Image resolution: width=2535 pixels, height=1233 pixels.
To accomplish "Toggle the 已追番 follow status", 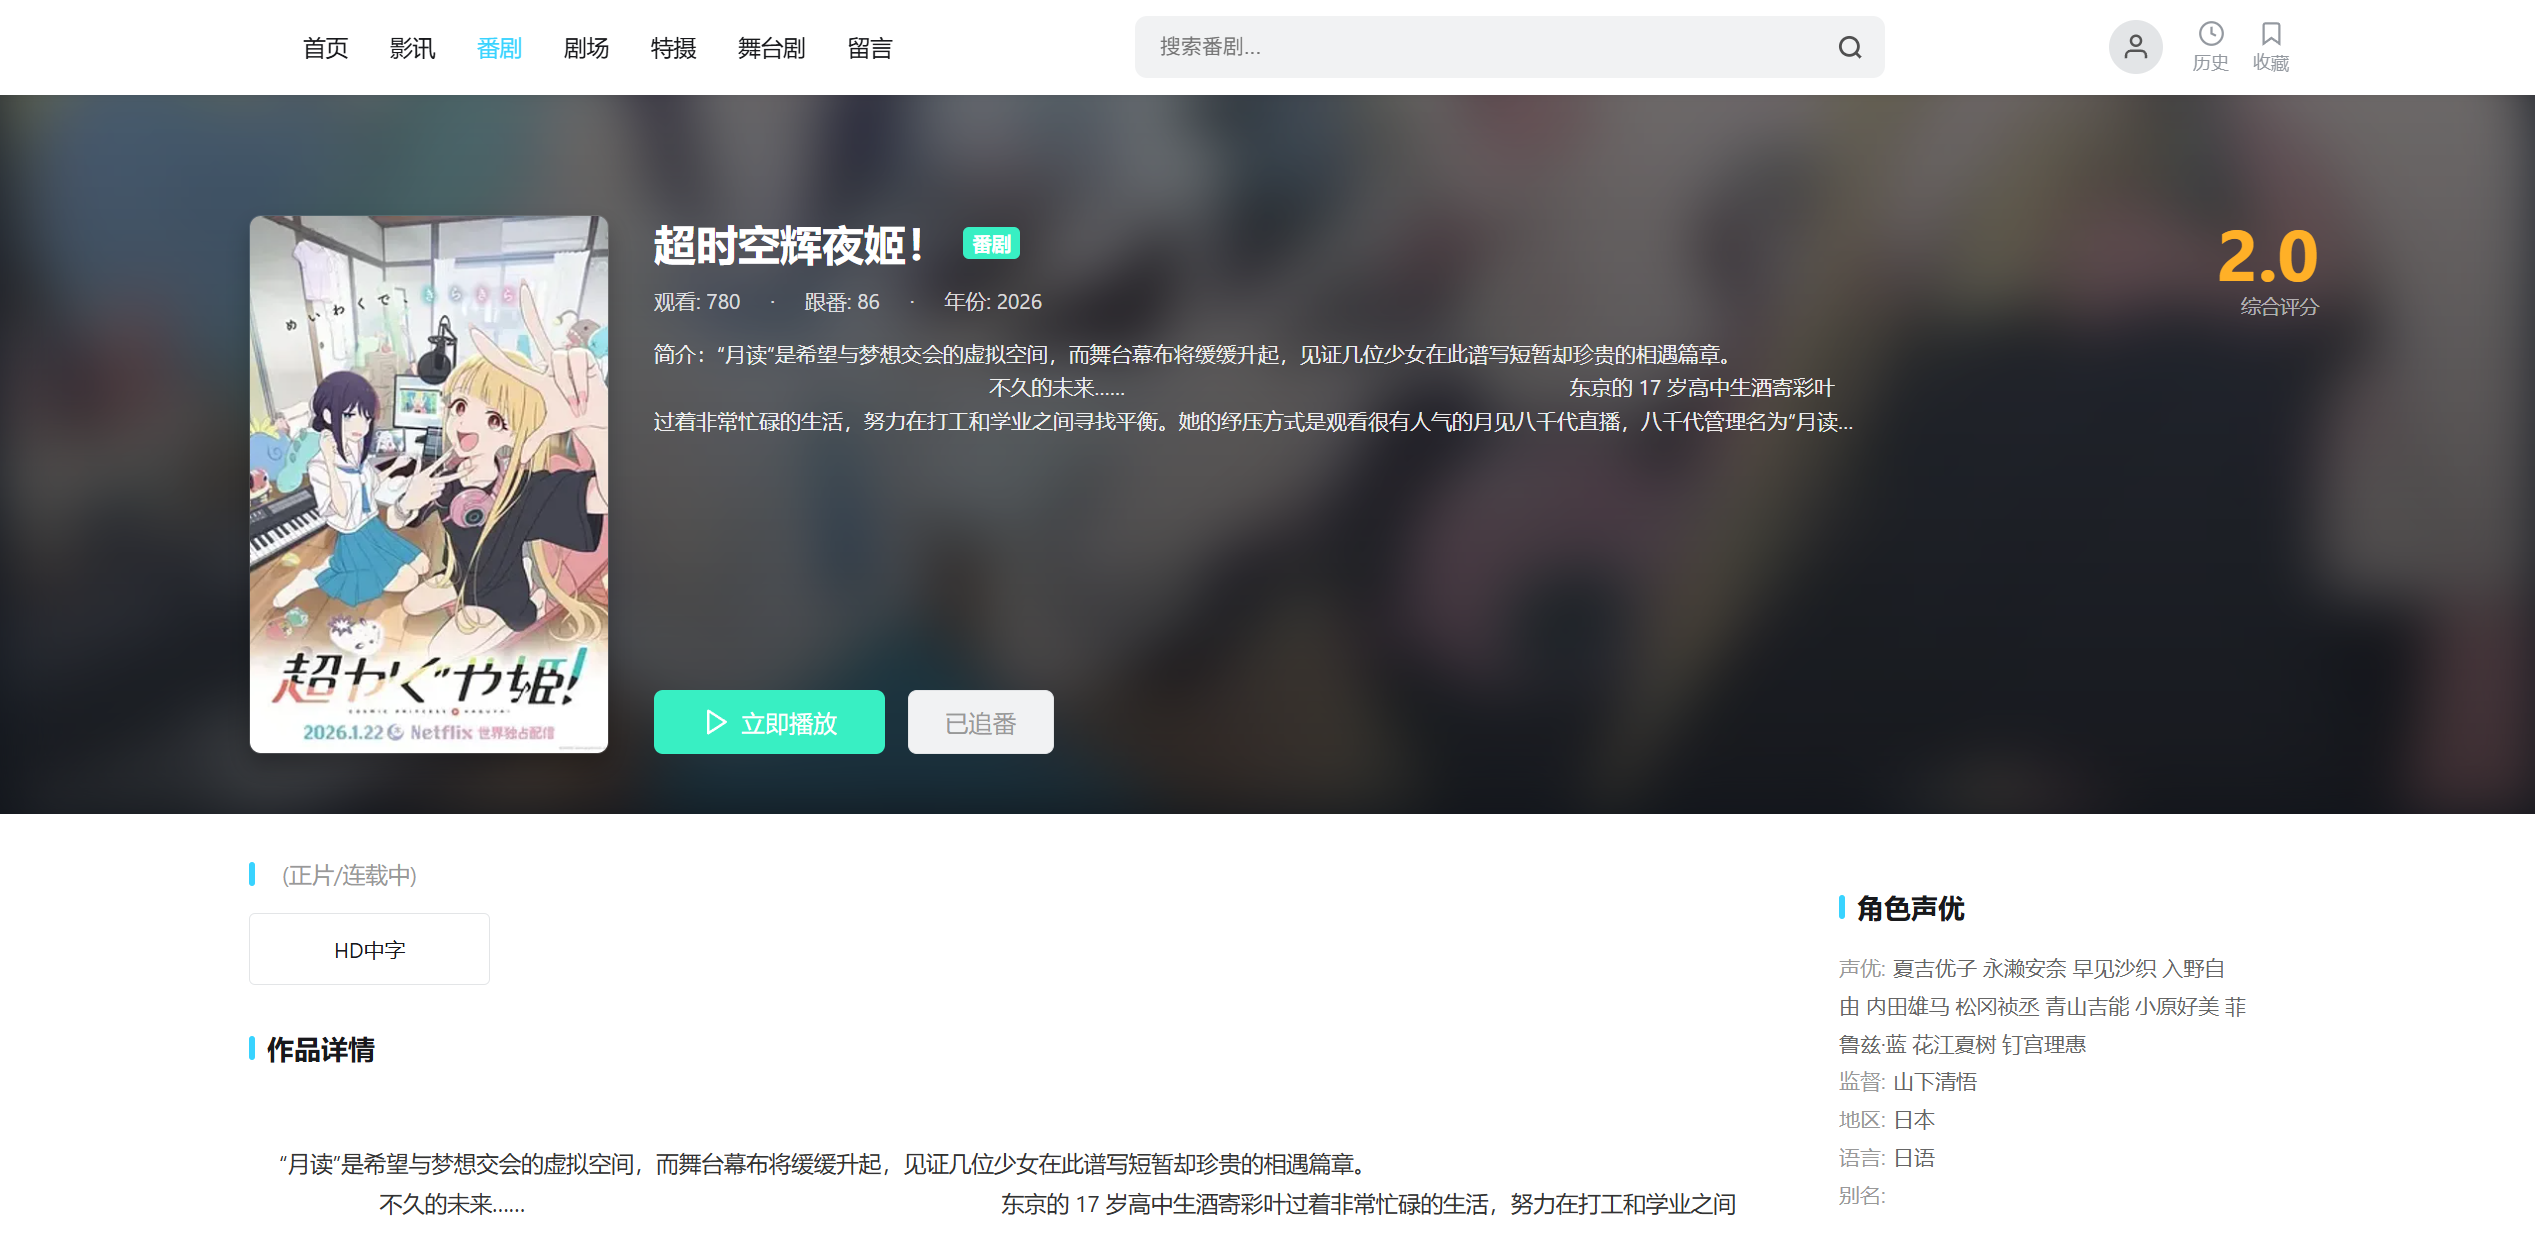I will pyautogui.click(x=980, y=722).
